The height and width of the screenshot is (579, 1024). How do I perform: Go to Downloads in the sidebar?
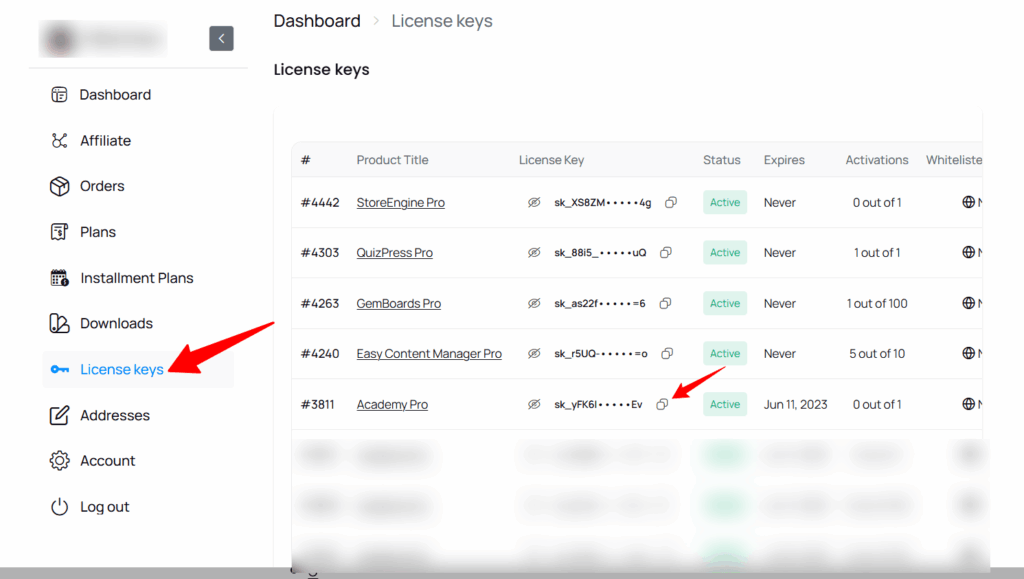(x=116, y=323)
